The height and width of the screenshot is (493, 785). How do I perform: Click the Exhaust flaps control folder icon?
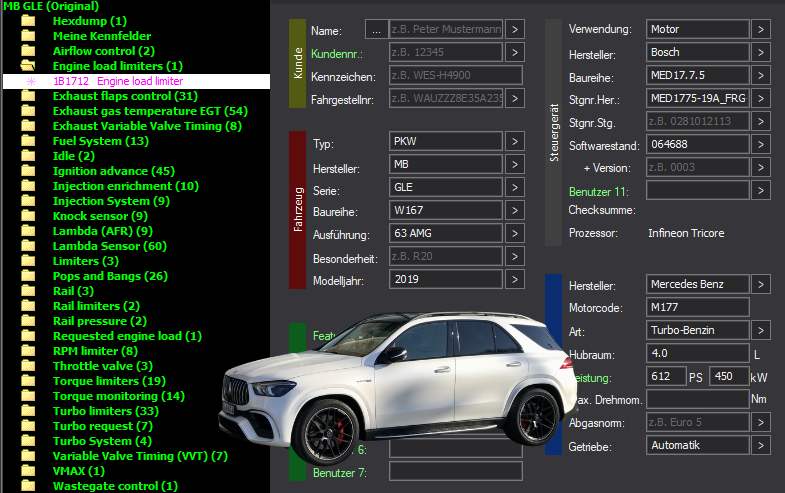[x=29, y=96]
